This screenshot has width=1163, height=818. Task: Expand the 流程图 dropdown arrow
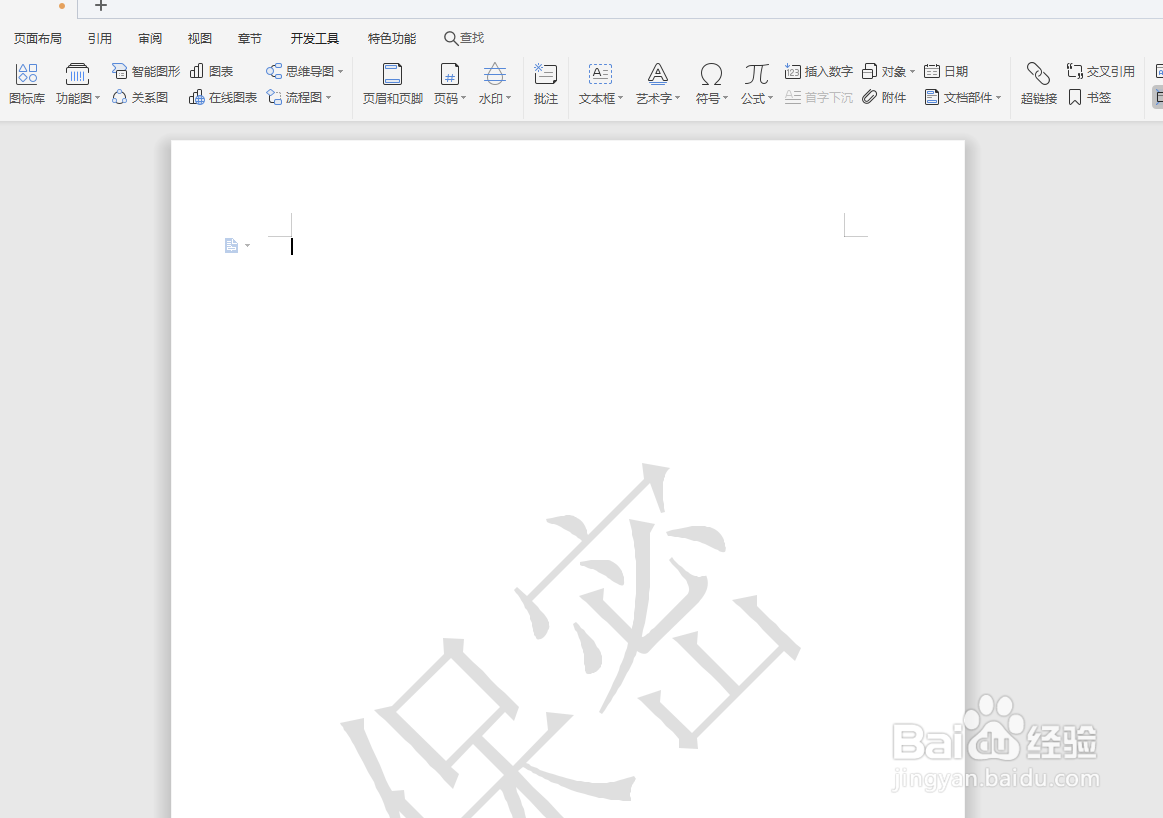pos(329,97)
